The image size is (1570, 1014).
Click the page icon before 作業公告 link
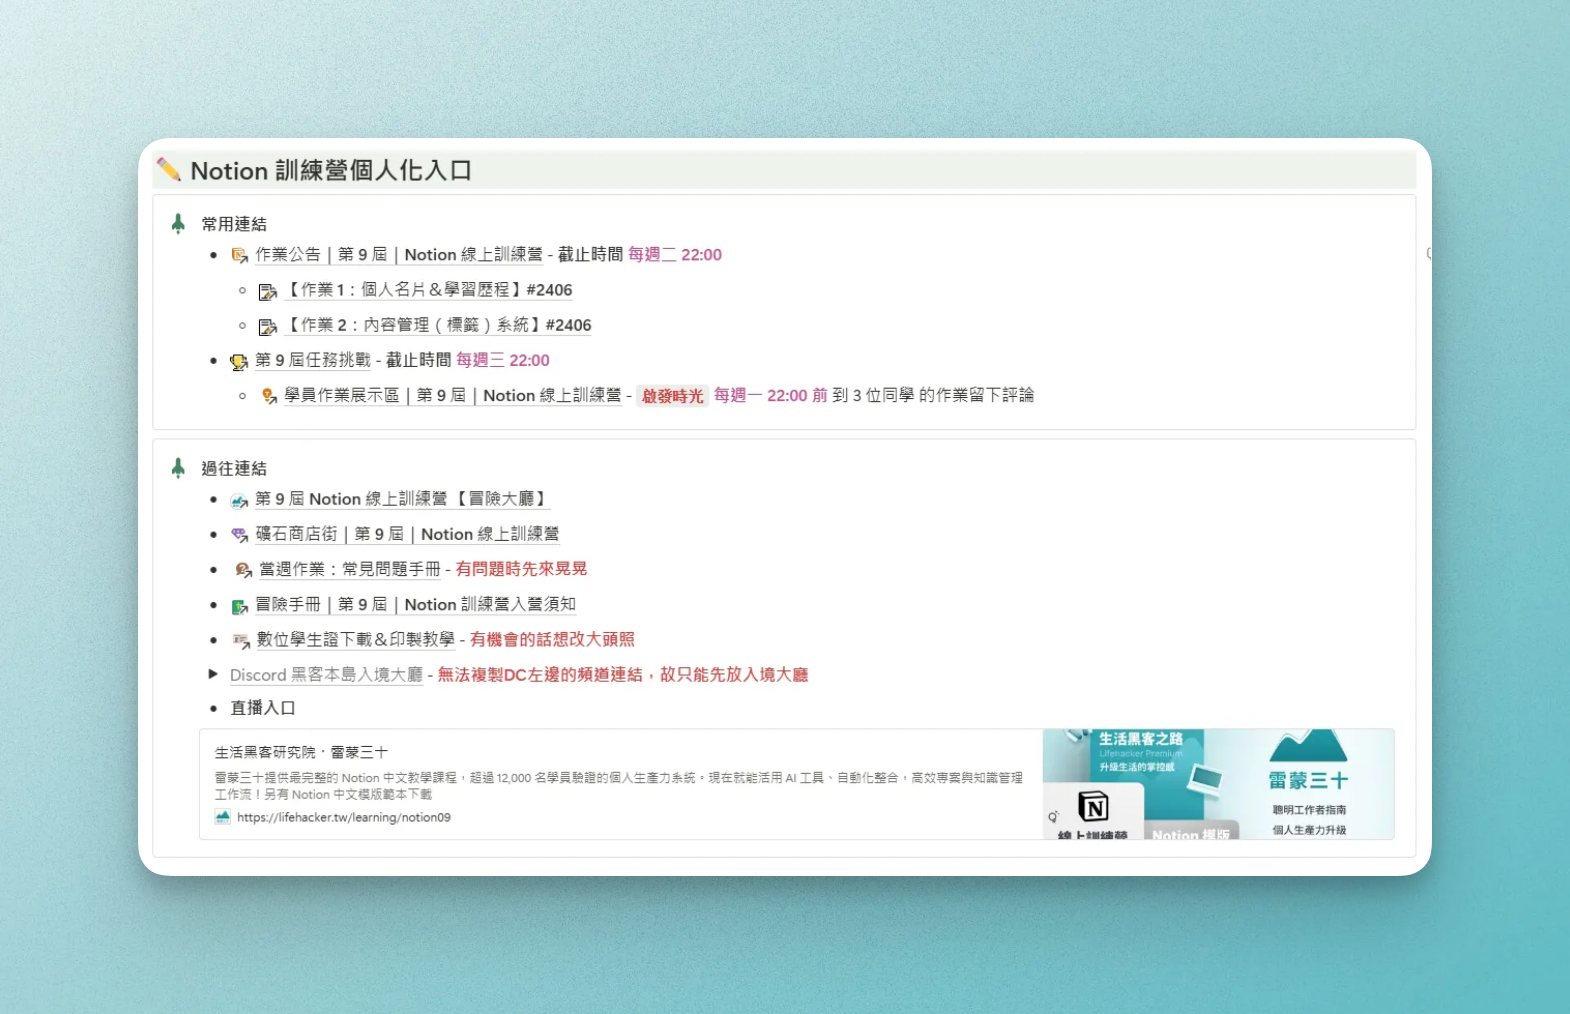[x=240, y=255]
